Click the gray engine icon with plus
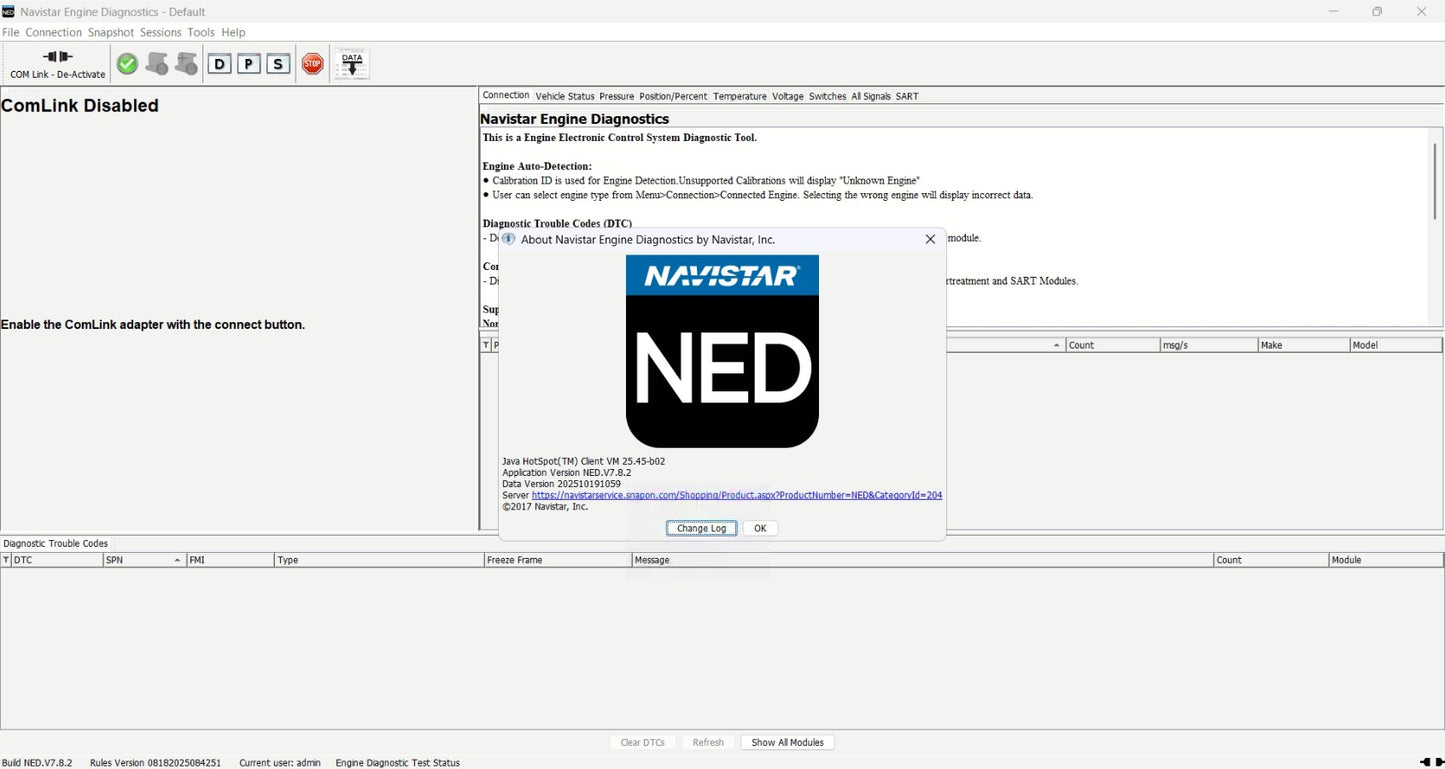Screen dimensions: 1445x769 186,64
